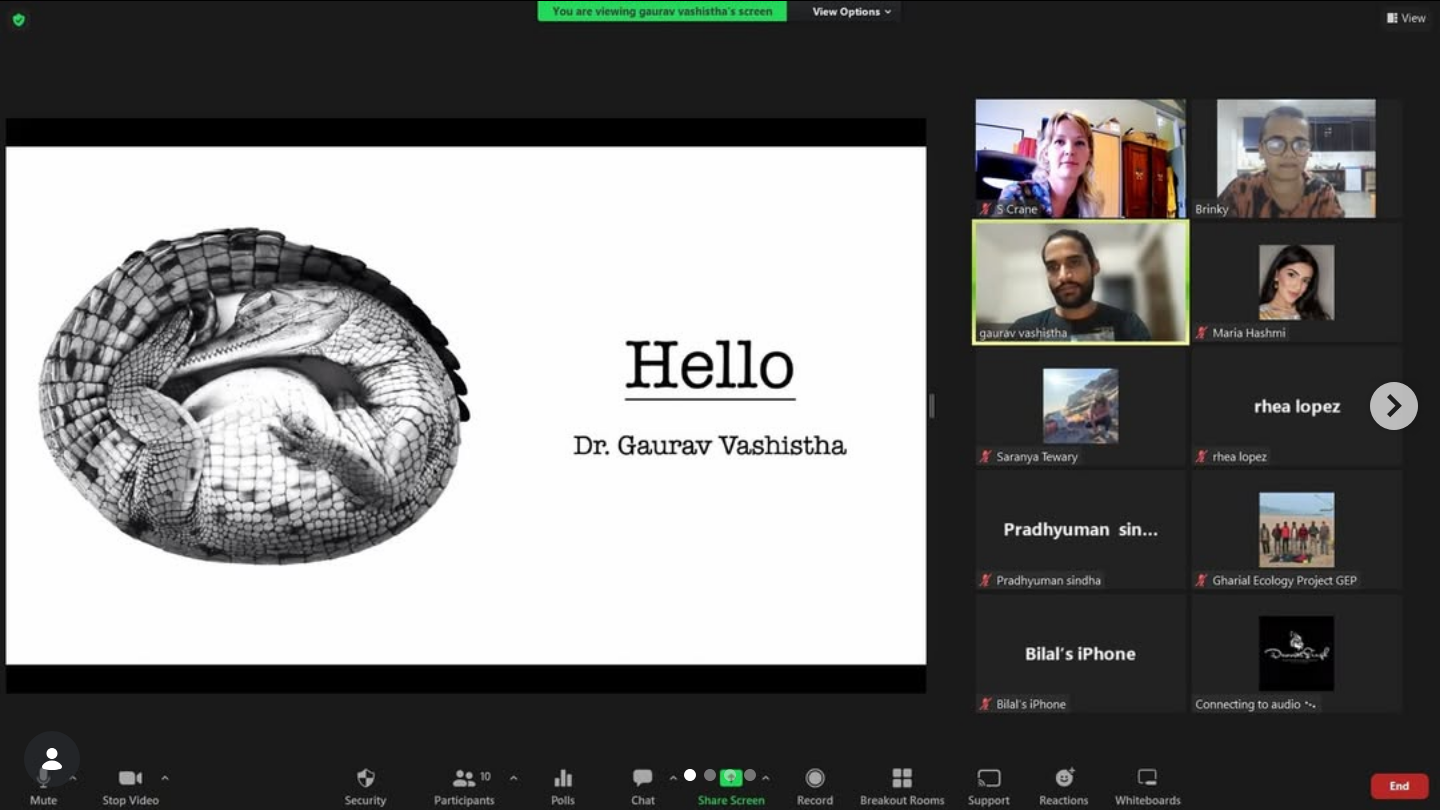This screenshot has width=1440, height=810.
Task: Expand Share Screen options arrow
Action: pos(766,778)
